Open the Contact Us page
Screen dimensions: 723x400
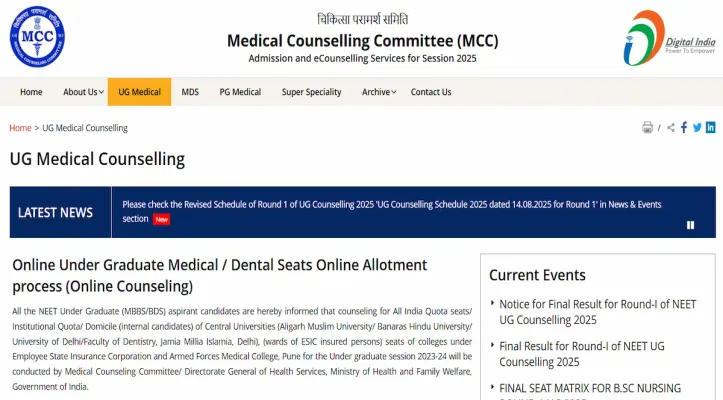(431, 92)
